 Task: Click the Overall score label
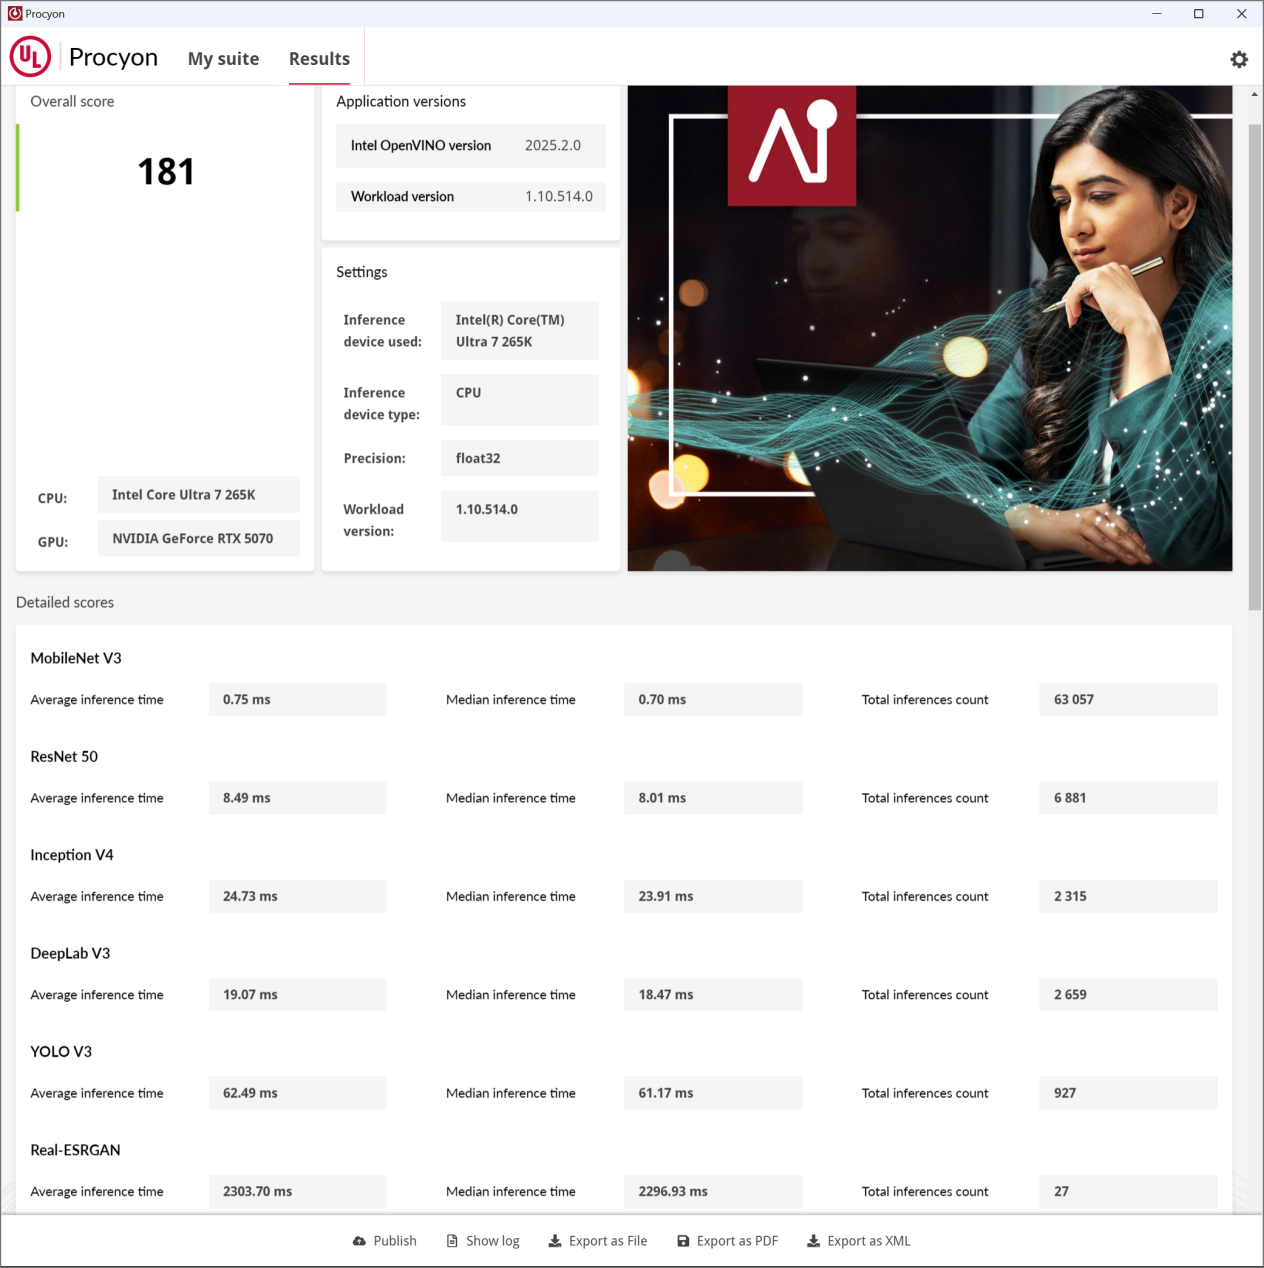[x=72, y=101]
